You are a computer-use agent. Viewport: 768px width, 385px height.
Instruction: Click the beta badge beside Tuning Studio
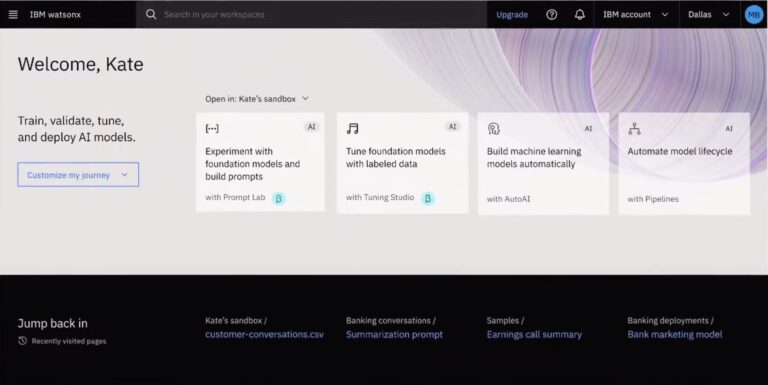pos(428,198)
